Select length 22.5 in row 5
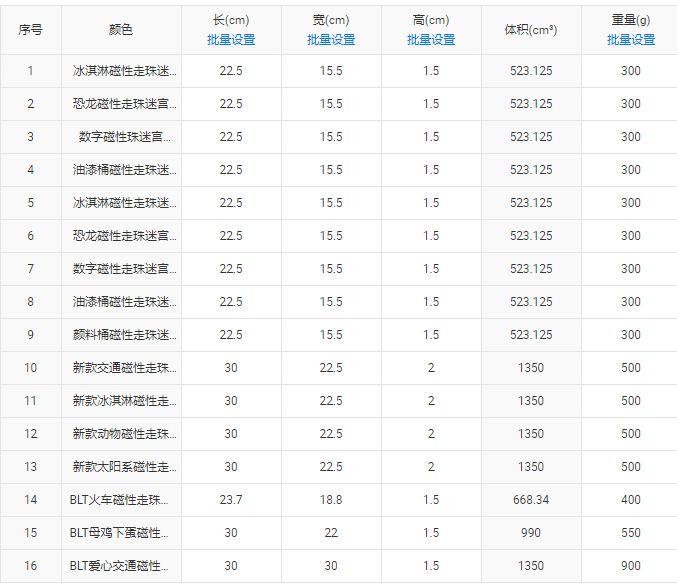The image size is (677, 586). (x=231, y=203)
